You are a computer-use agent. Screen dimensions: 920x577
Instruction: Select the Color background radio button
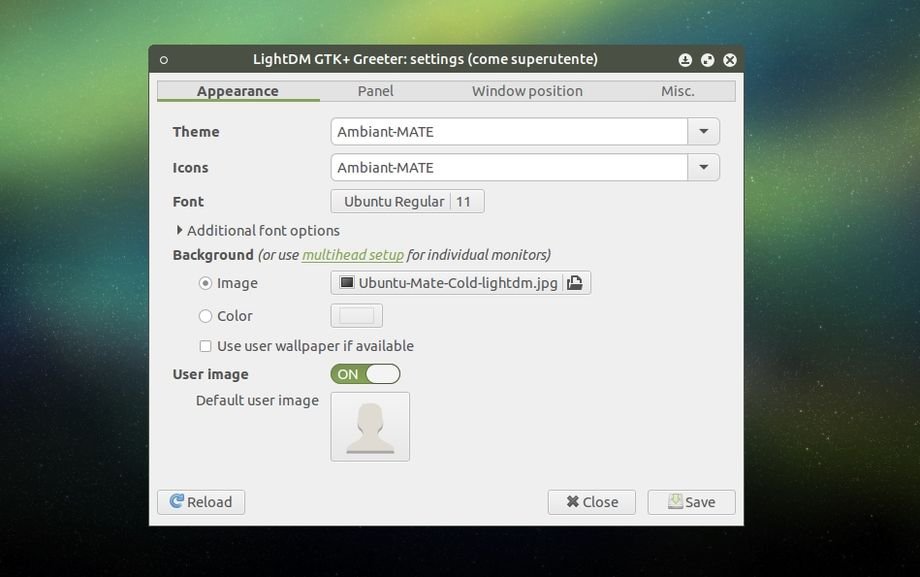pyautogui.click(x=206, y=316)
